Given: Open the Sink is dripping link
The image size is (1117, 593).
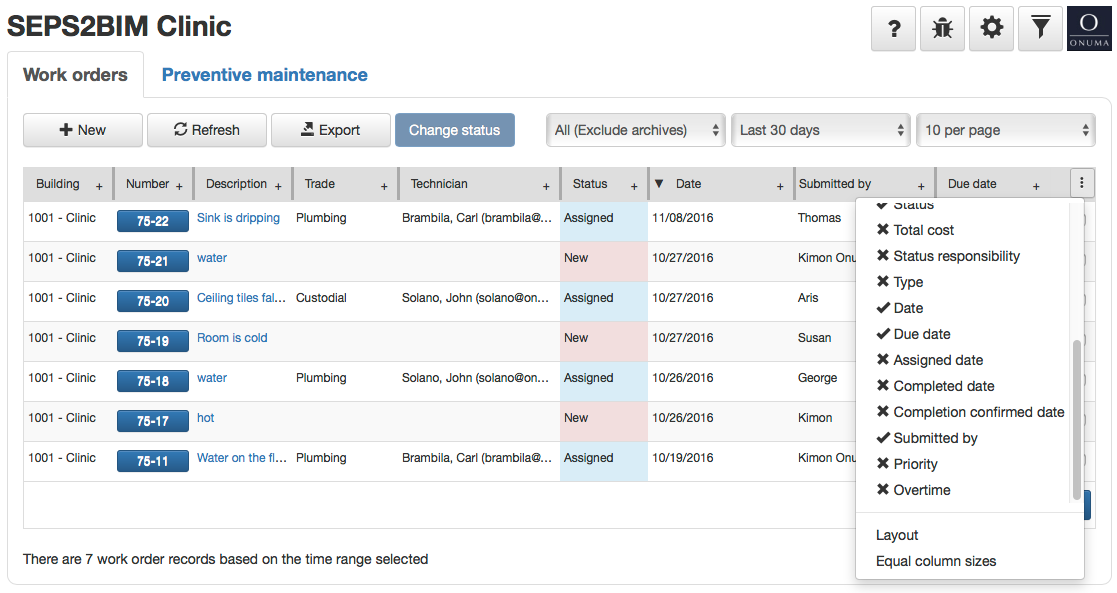Looking at the screenshot, I should [x=238, y=218].
